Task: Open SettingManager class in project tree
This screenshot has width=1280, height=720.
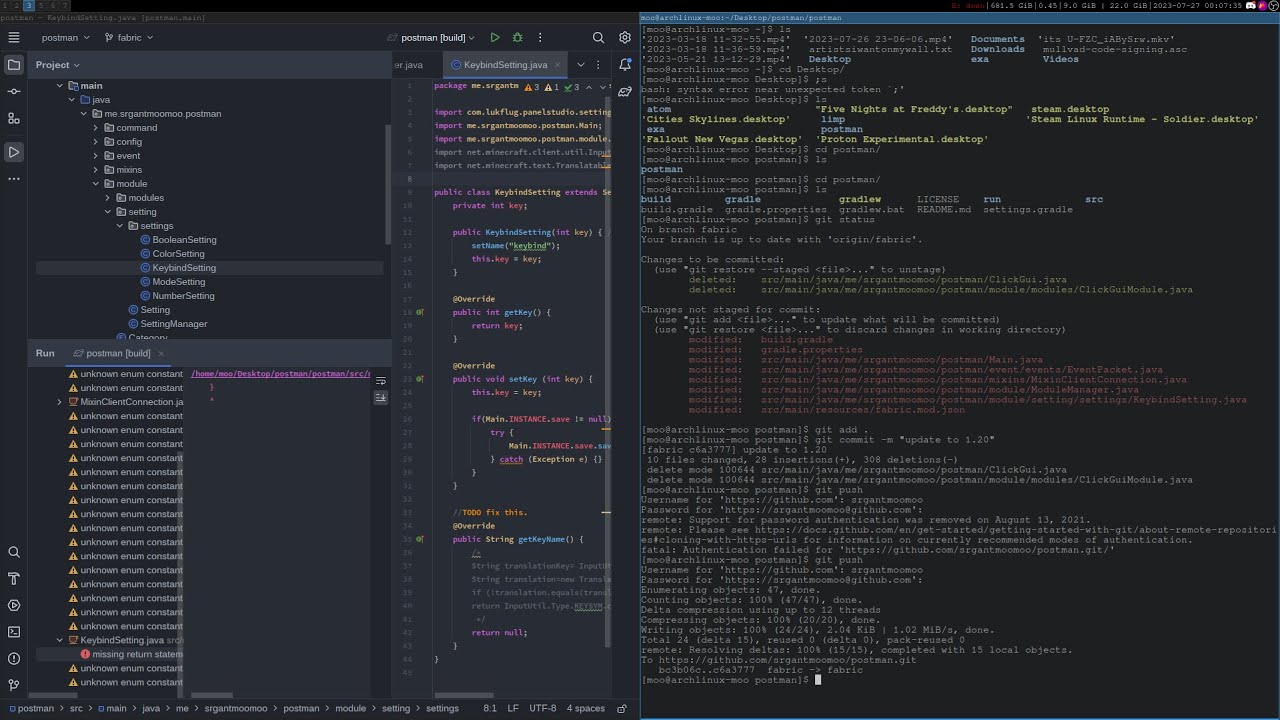Action: pos(173,324)
